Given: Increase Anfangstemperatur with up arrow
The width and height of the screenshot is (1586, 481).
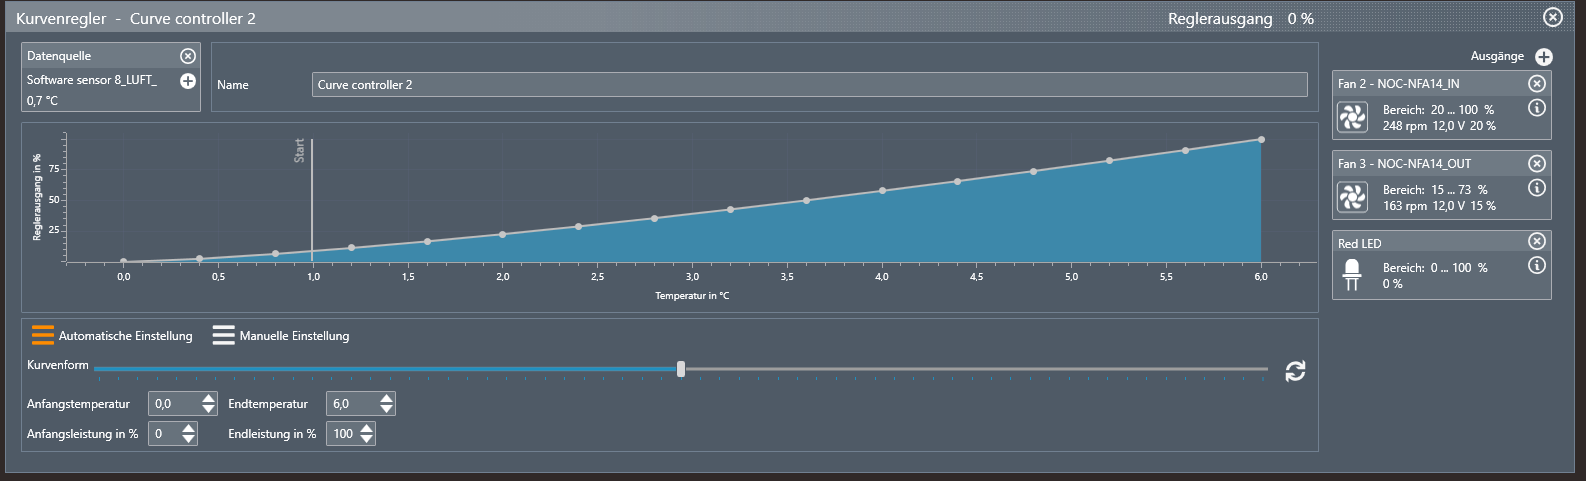Looking at the screenshot, I should 208,398.
